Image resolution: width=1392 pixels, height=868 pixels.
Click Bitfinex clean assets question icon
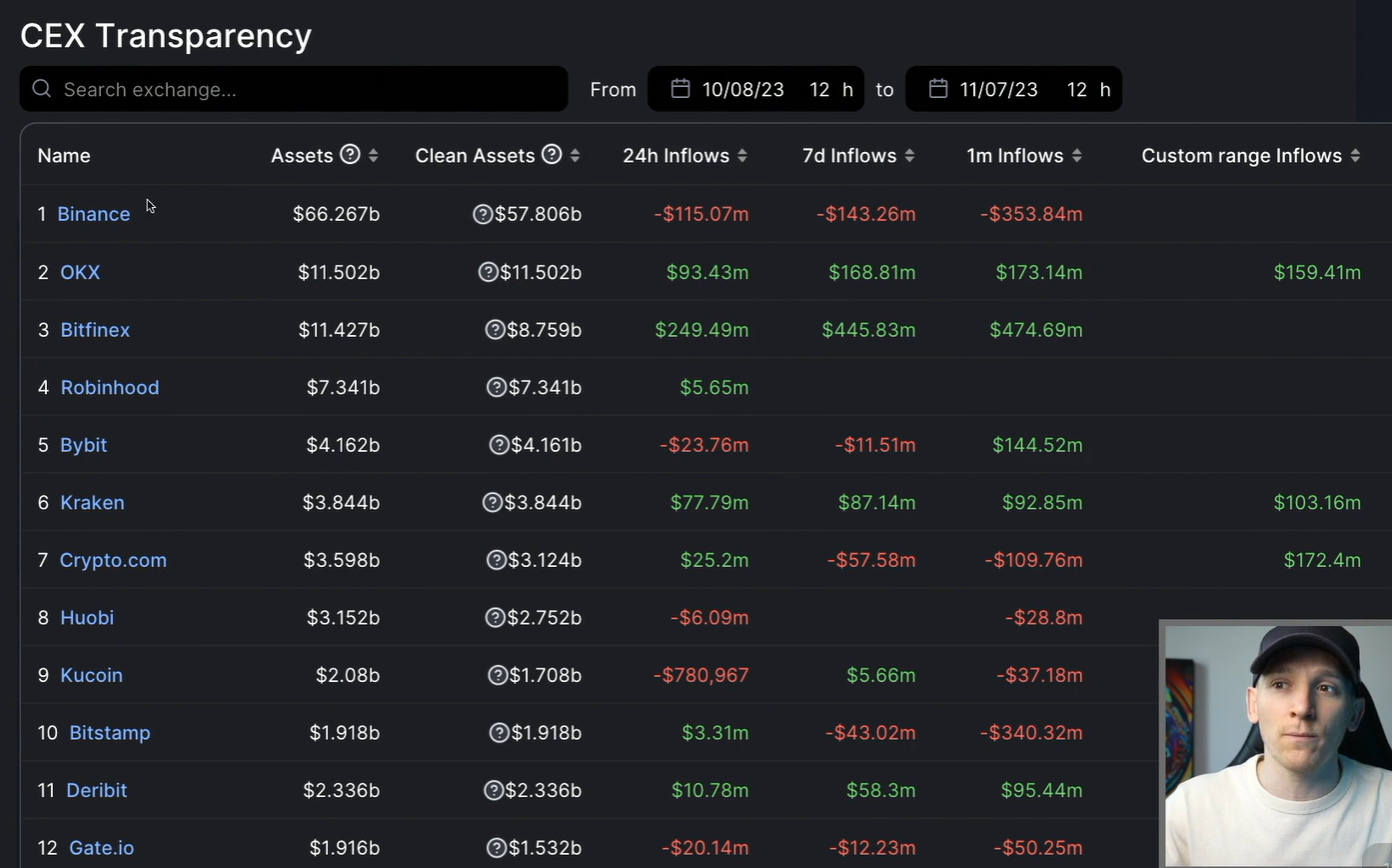pos(494,329)
